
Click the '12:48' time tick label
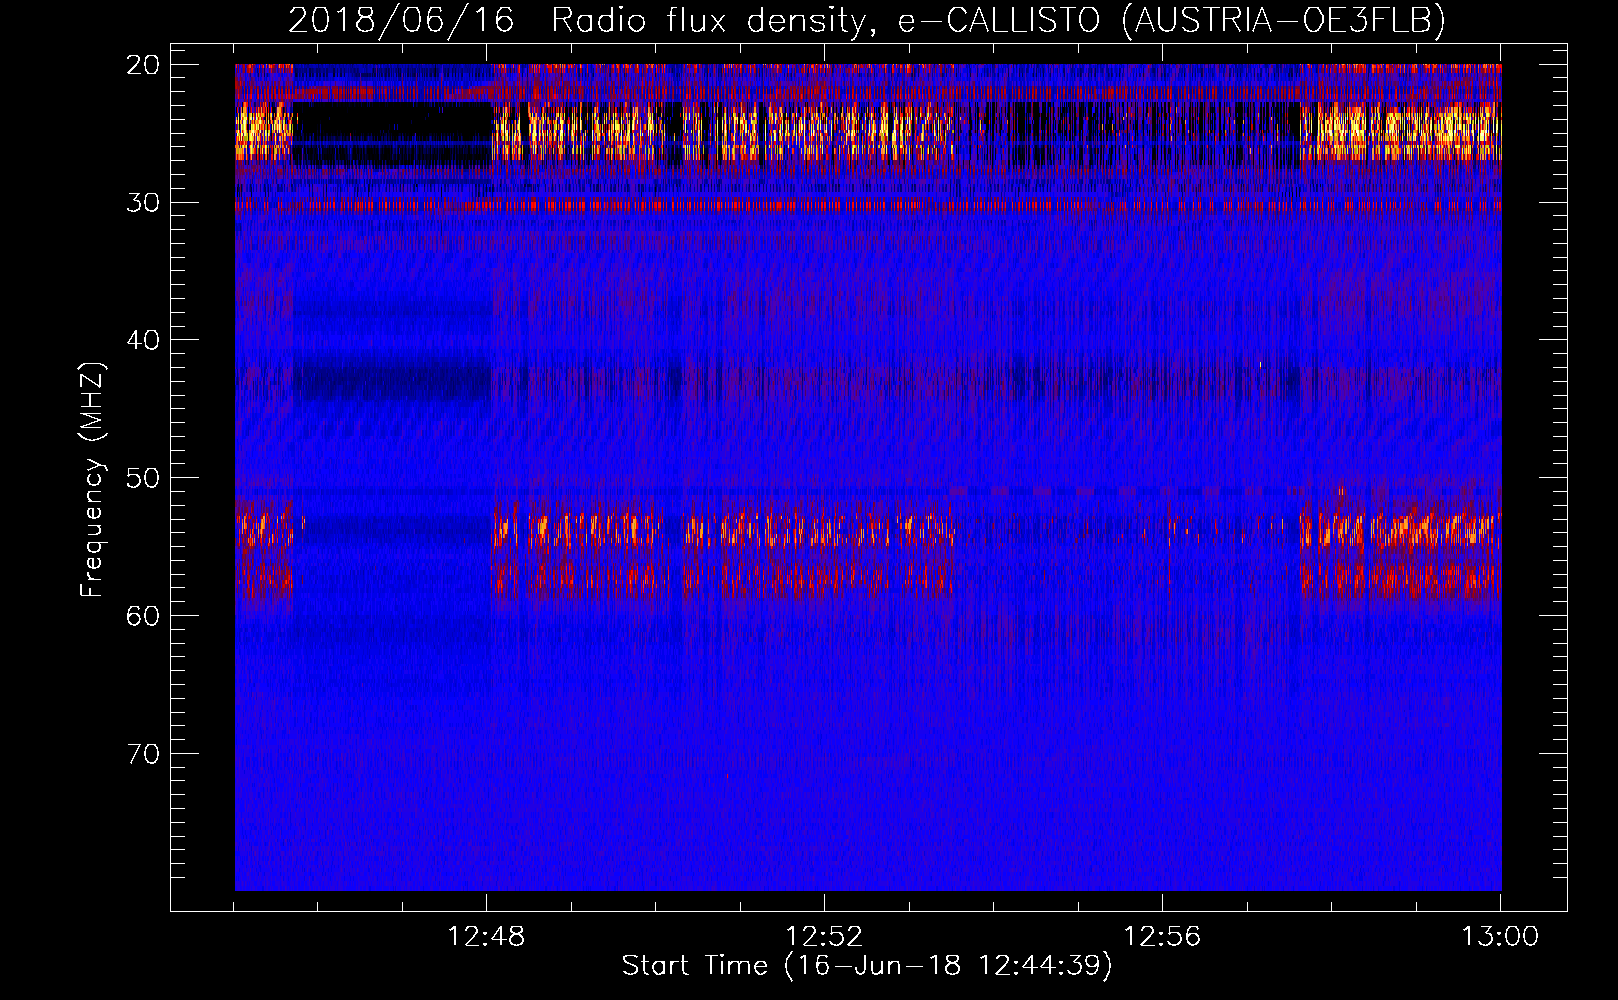tap(487, 937)
